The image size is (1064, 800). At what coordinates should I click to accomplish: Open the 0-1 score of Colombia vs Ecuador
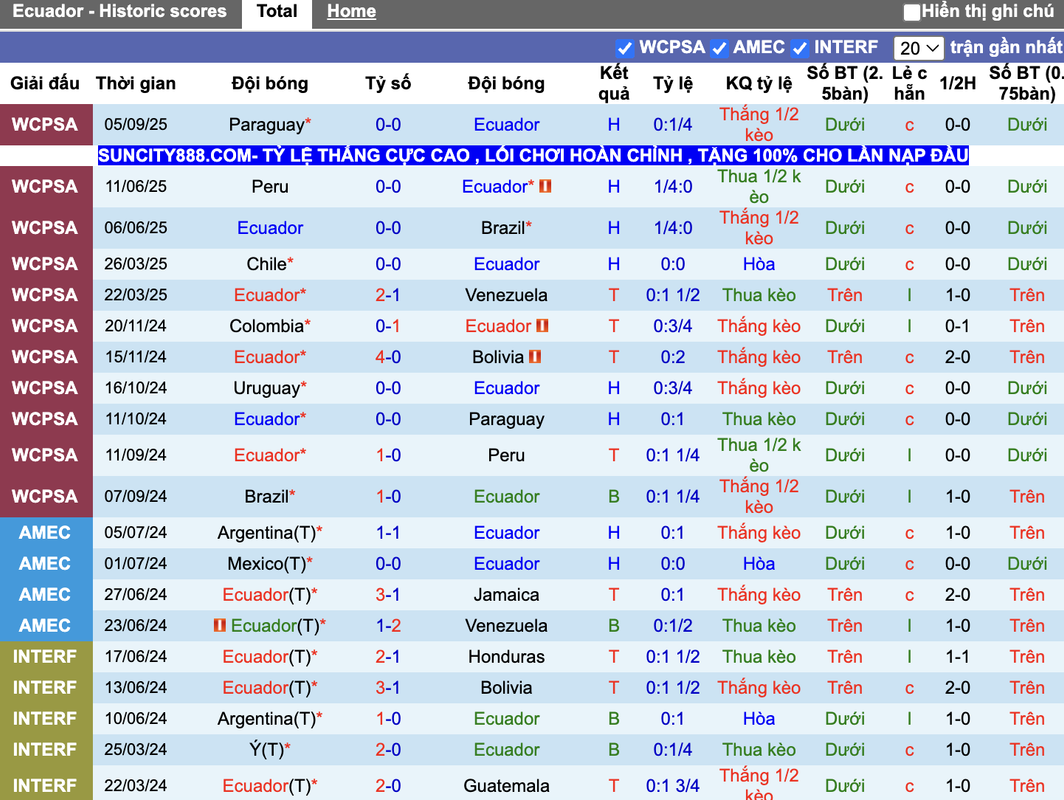point(388,326)
